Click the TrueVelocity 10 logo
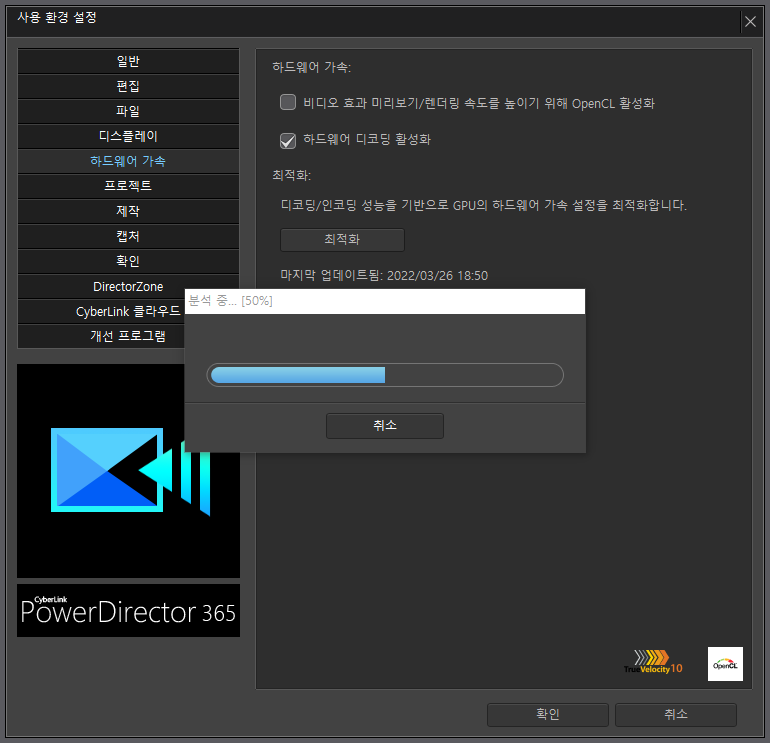Screen dimensions: 770x743 (x=653, y=662)
